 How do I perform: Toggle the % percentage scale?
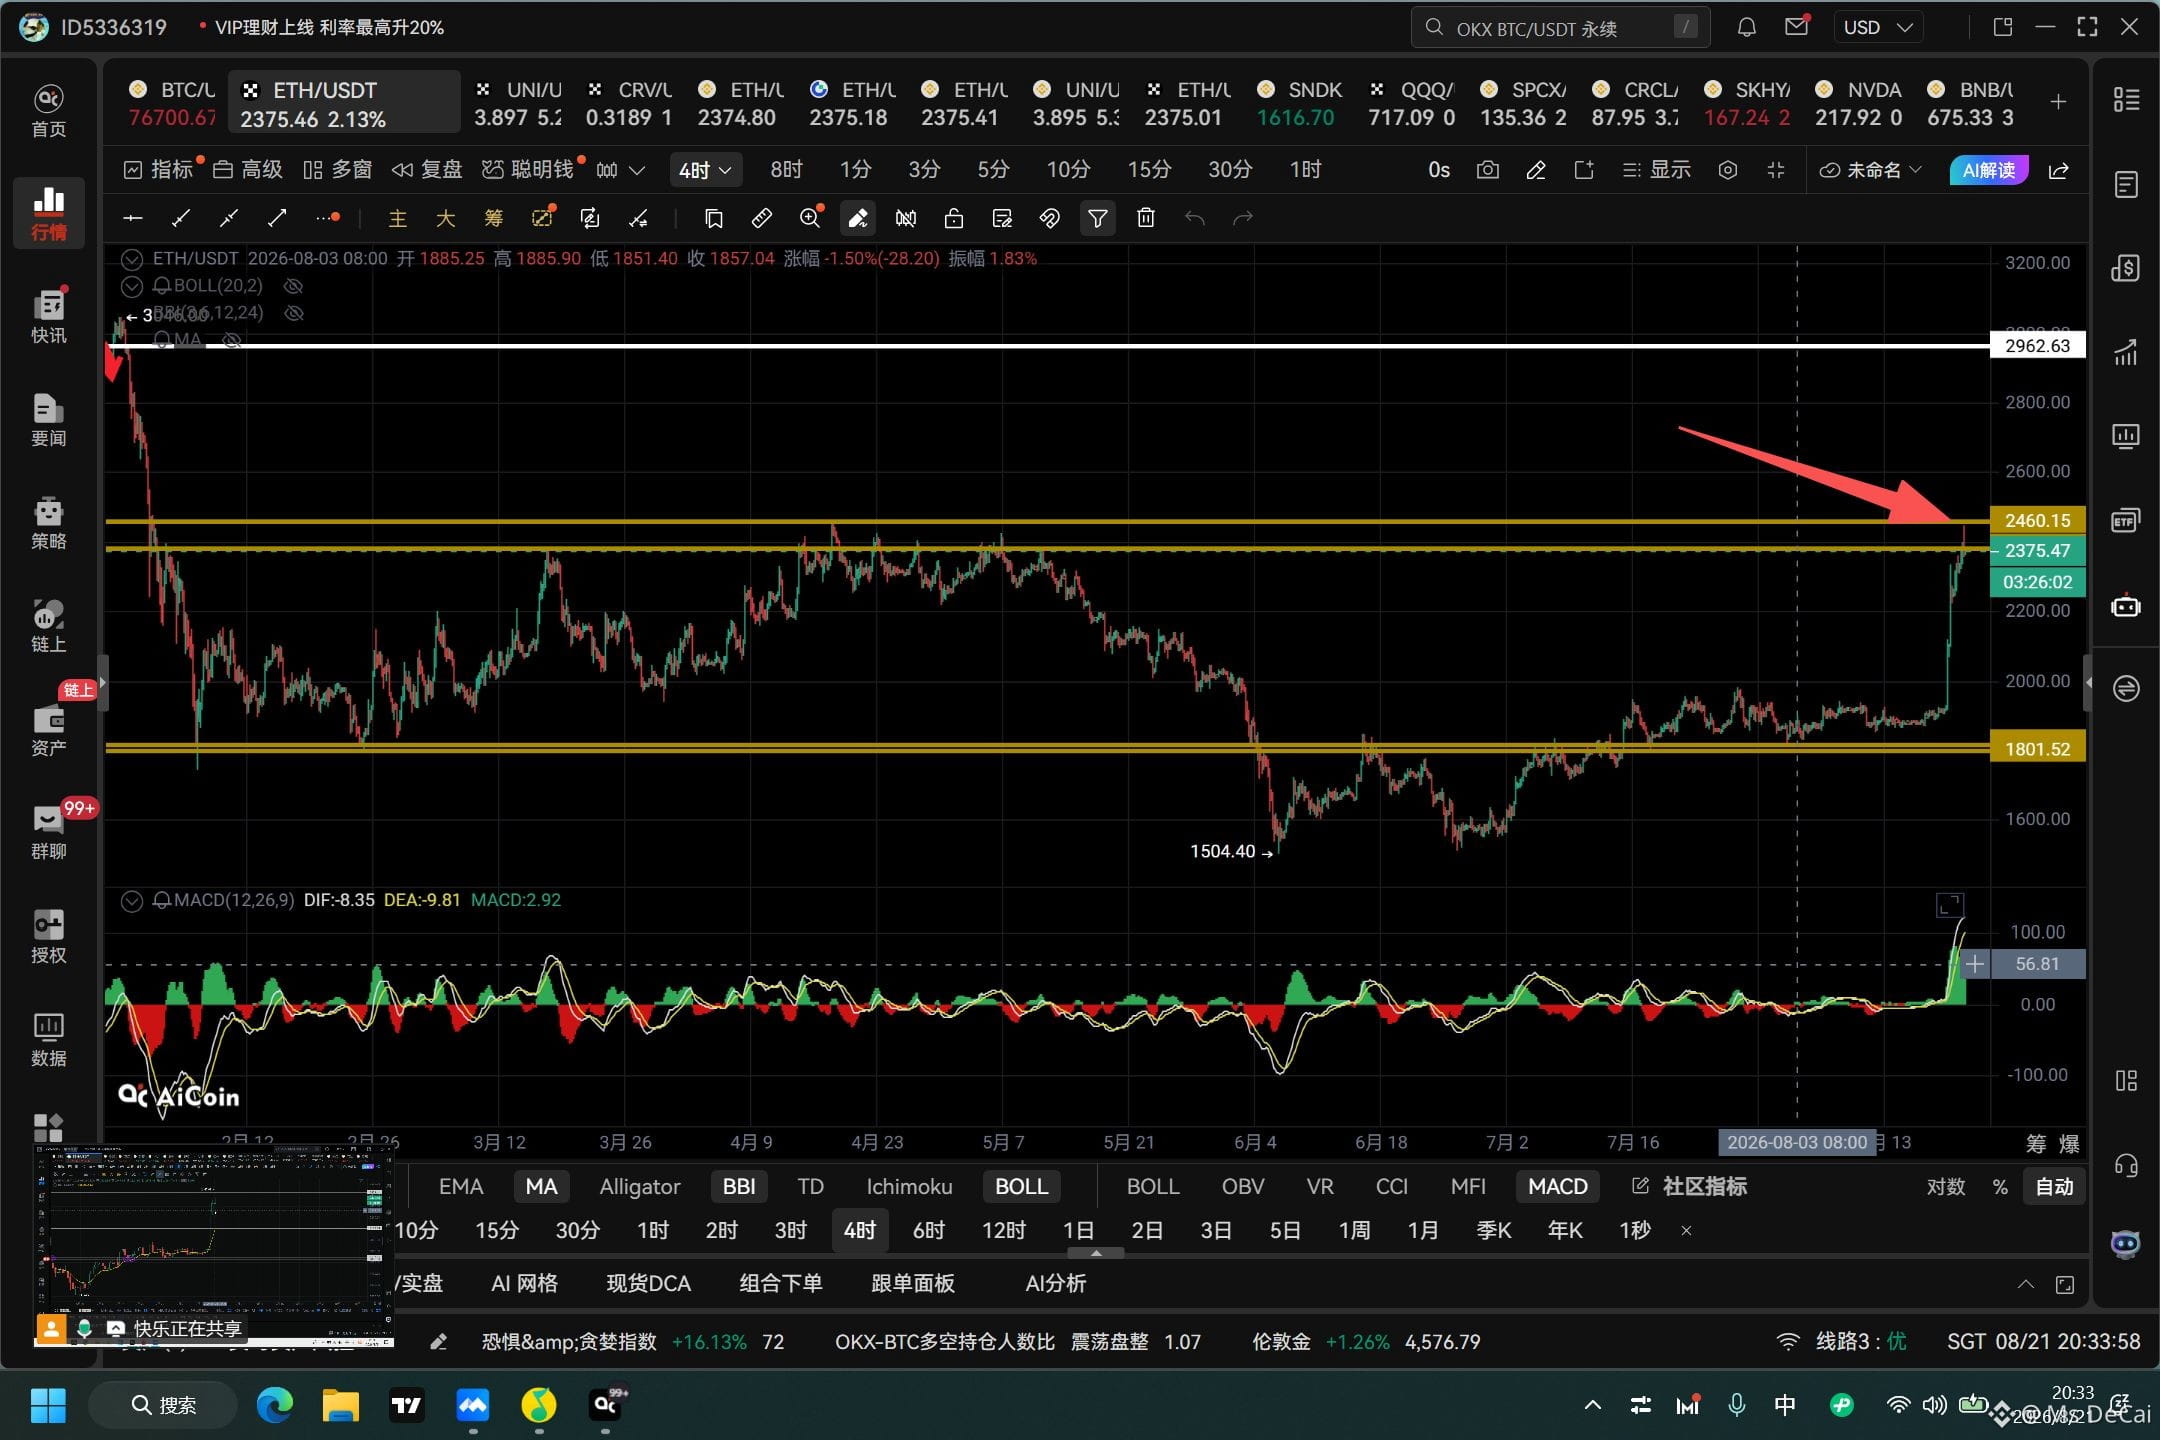pos(2000,1187)
